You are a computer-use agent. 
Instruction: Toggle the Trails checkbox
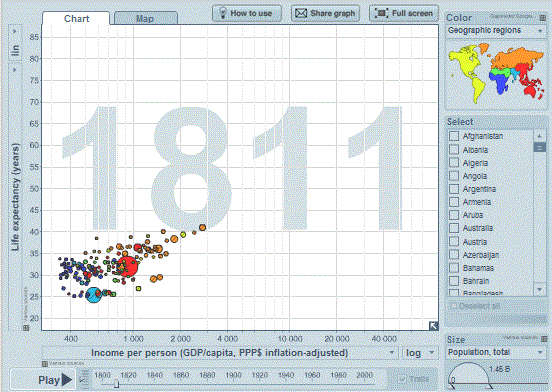[x=402, y=379]
